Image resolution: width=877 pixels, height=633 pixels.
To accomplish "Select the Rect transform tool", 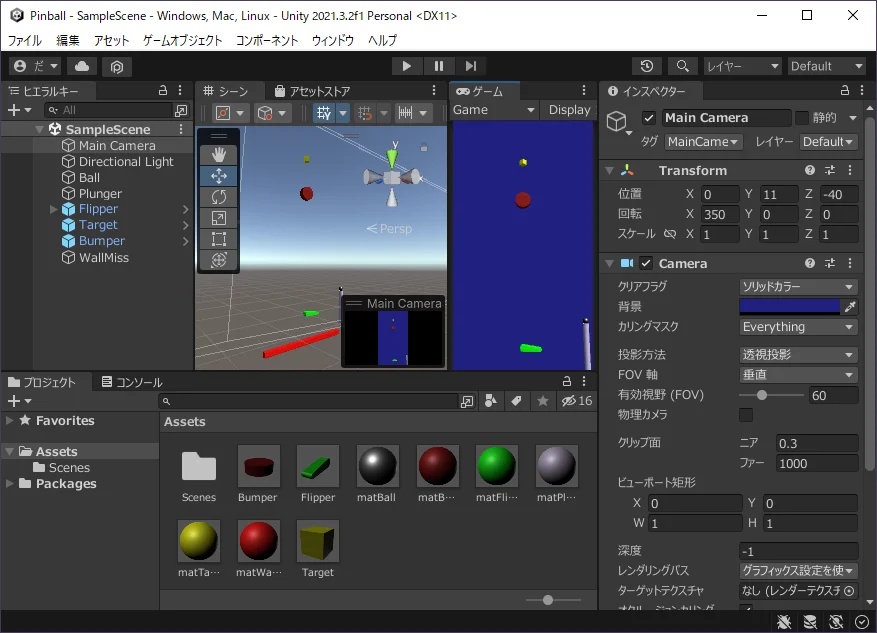I will tap(219, 239).
